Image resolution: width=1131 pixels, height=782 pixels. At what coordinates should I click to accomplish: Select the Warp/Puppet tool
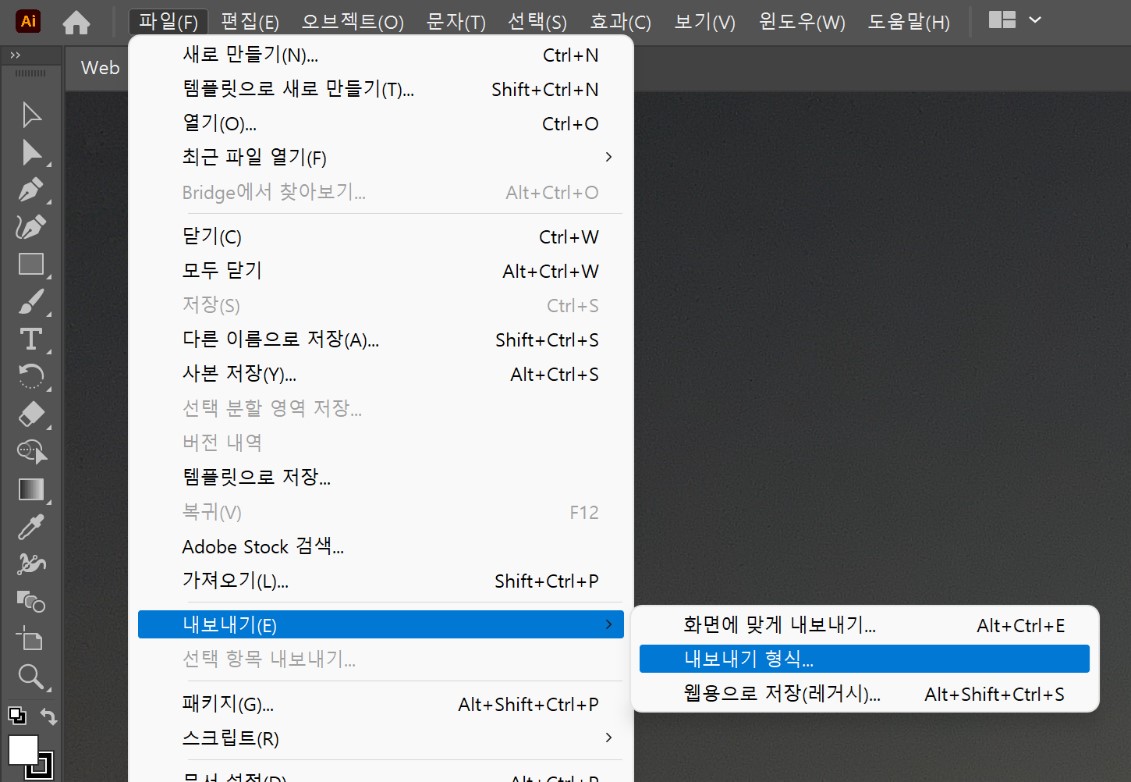tap(31, 563)
